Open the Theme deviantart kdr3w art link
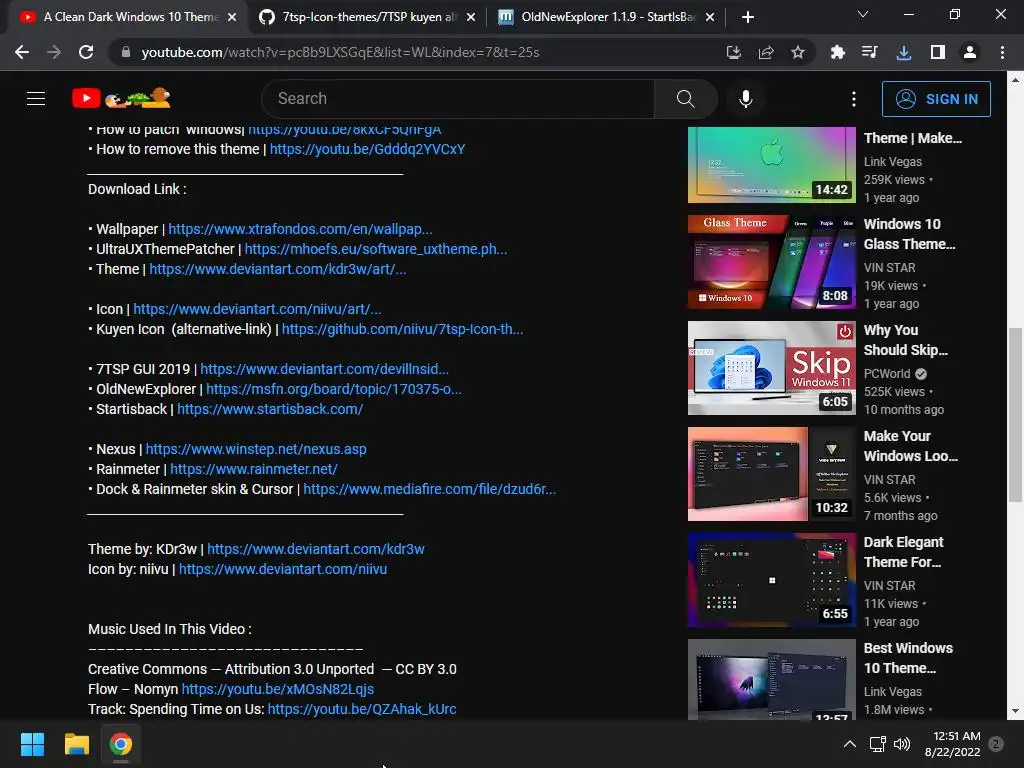Image resolution: width=1024 pixels, height=768 pixels. point(278,269)
